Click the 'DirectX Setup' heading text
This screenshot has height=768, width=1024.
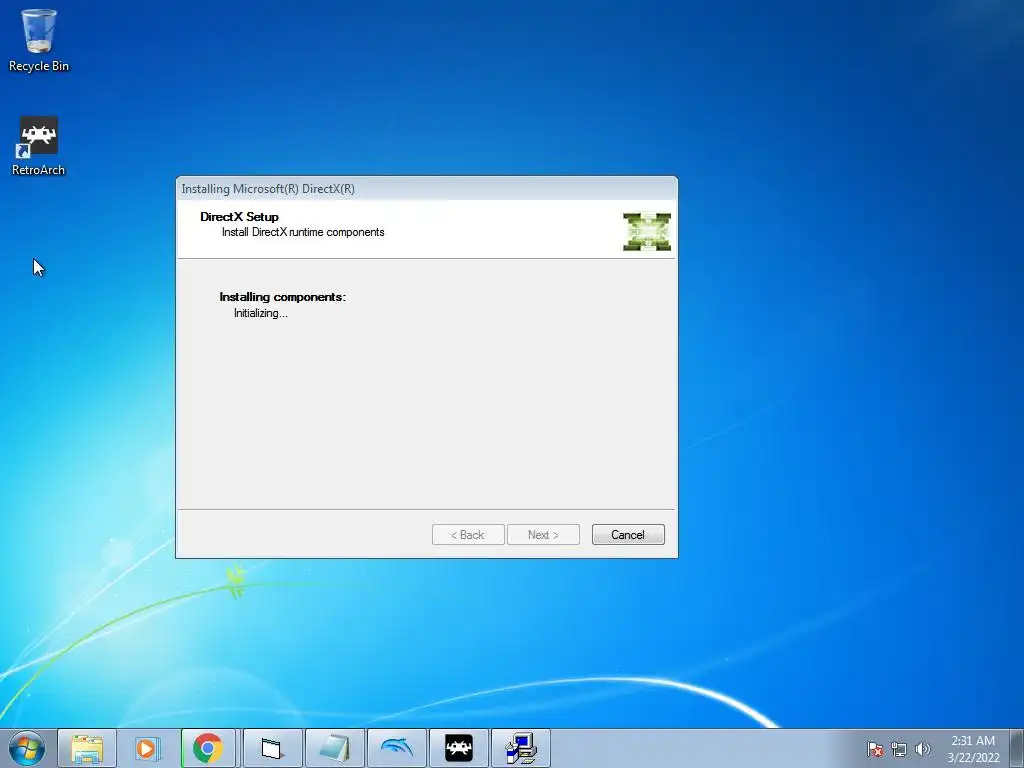click(239, 217)
